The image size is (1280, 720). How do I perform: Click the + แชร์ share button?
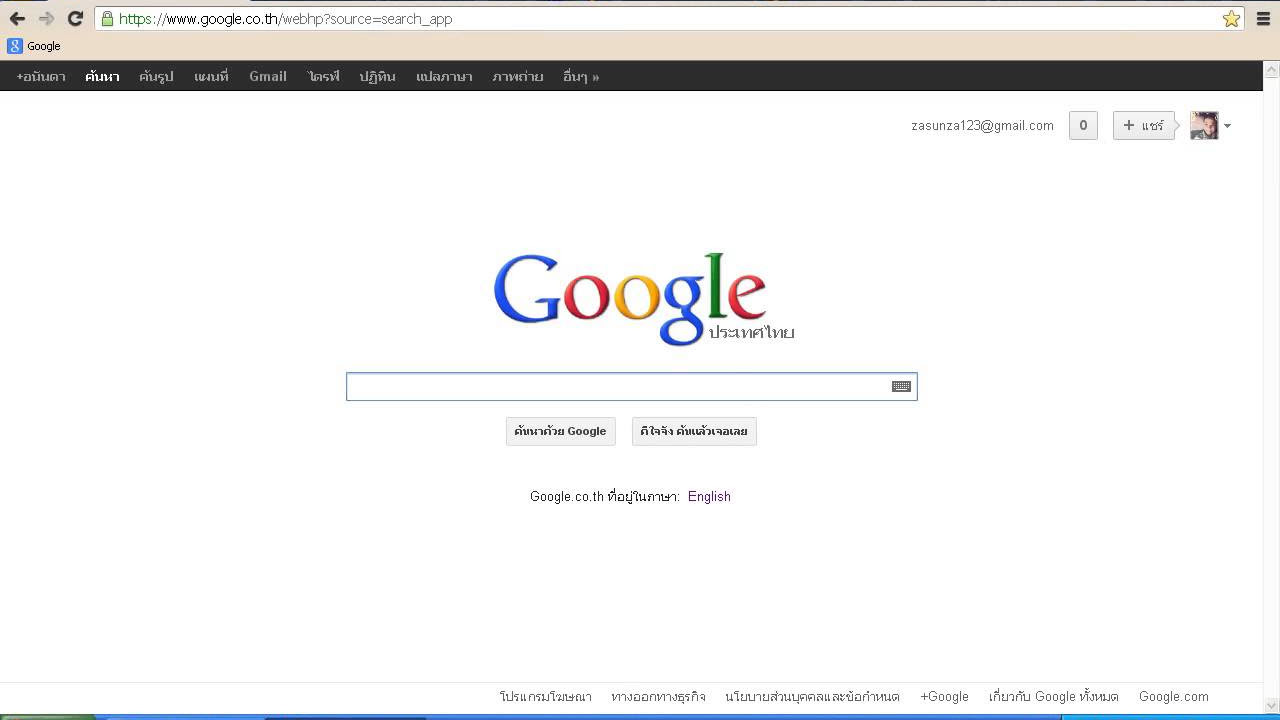(1143, 125)
